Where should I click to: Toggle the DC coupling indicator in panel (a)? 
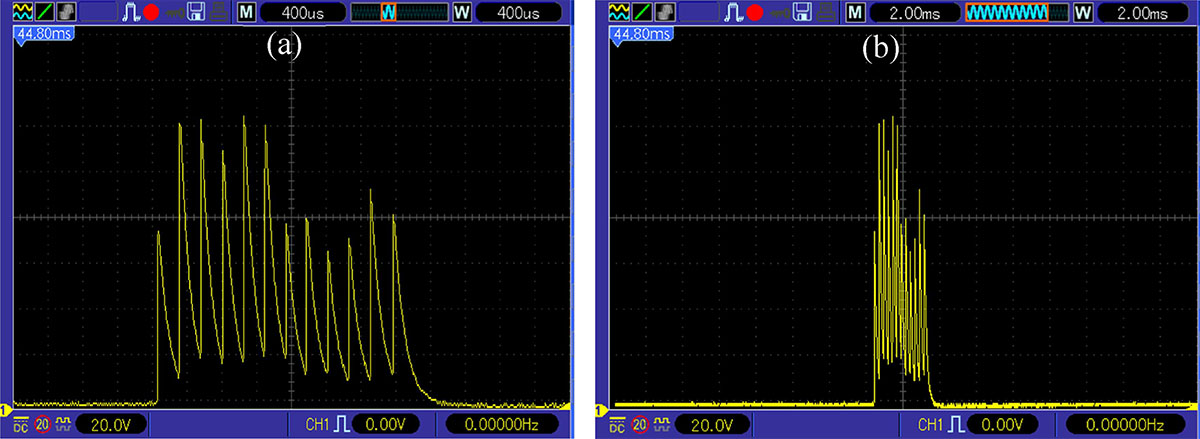click(x=20, y=423)
